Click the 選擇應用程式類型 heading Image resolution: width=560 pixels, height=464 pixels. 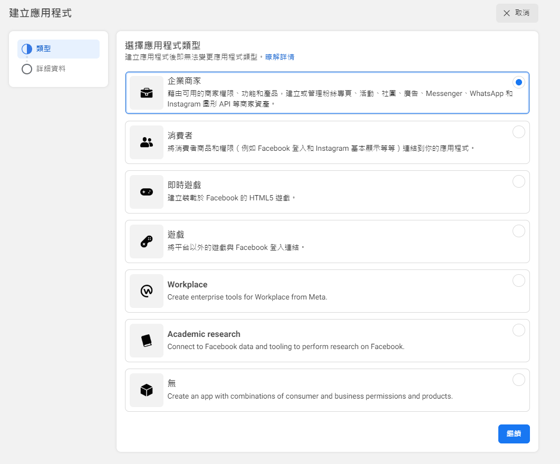coord(162,45)
